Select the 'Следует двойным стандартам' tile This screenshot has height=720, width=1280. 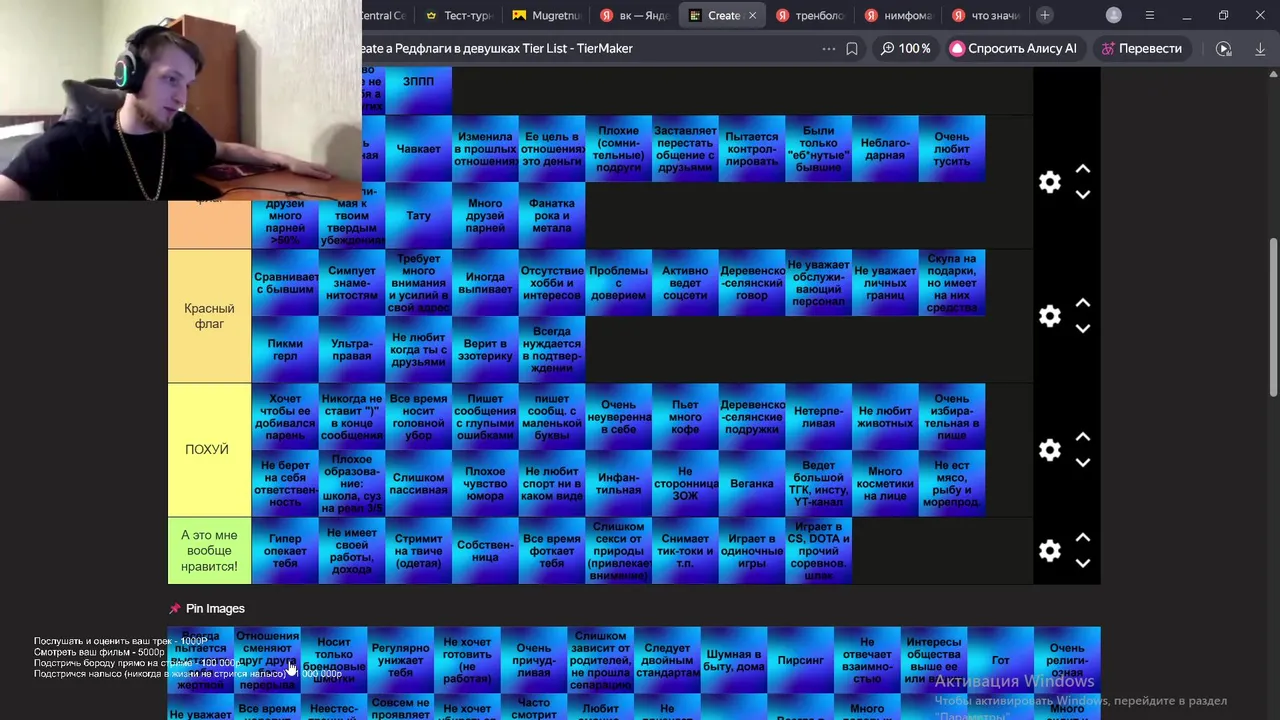pyautogui.click(x=667, y=660)
